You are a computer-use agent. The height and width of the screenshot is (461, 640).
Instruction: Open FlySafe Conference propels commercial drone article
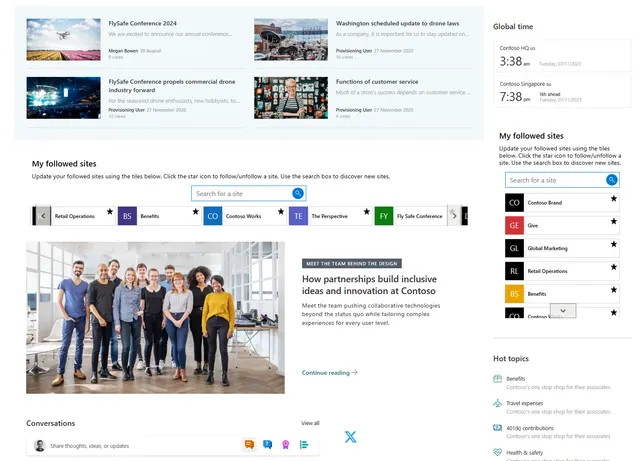point(171,86)
